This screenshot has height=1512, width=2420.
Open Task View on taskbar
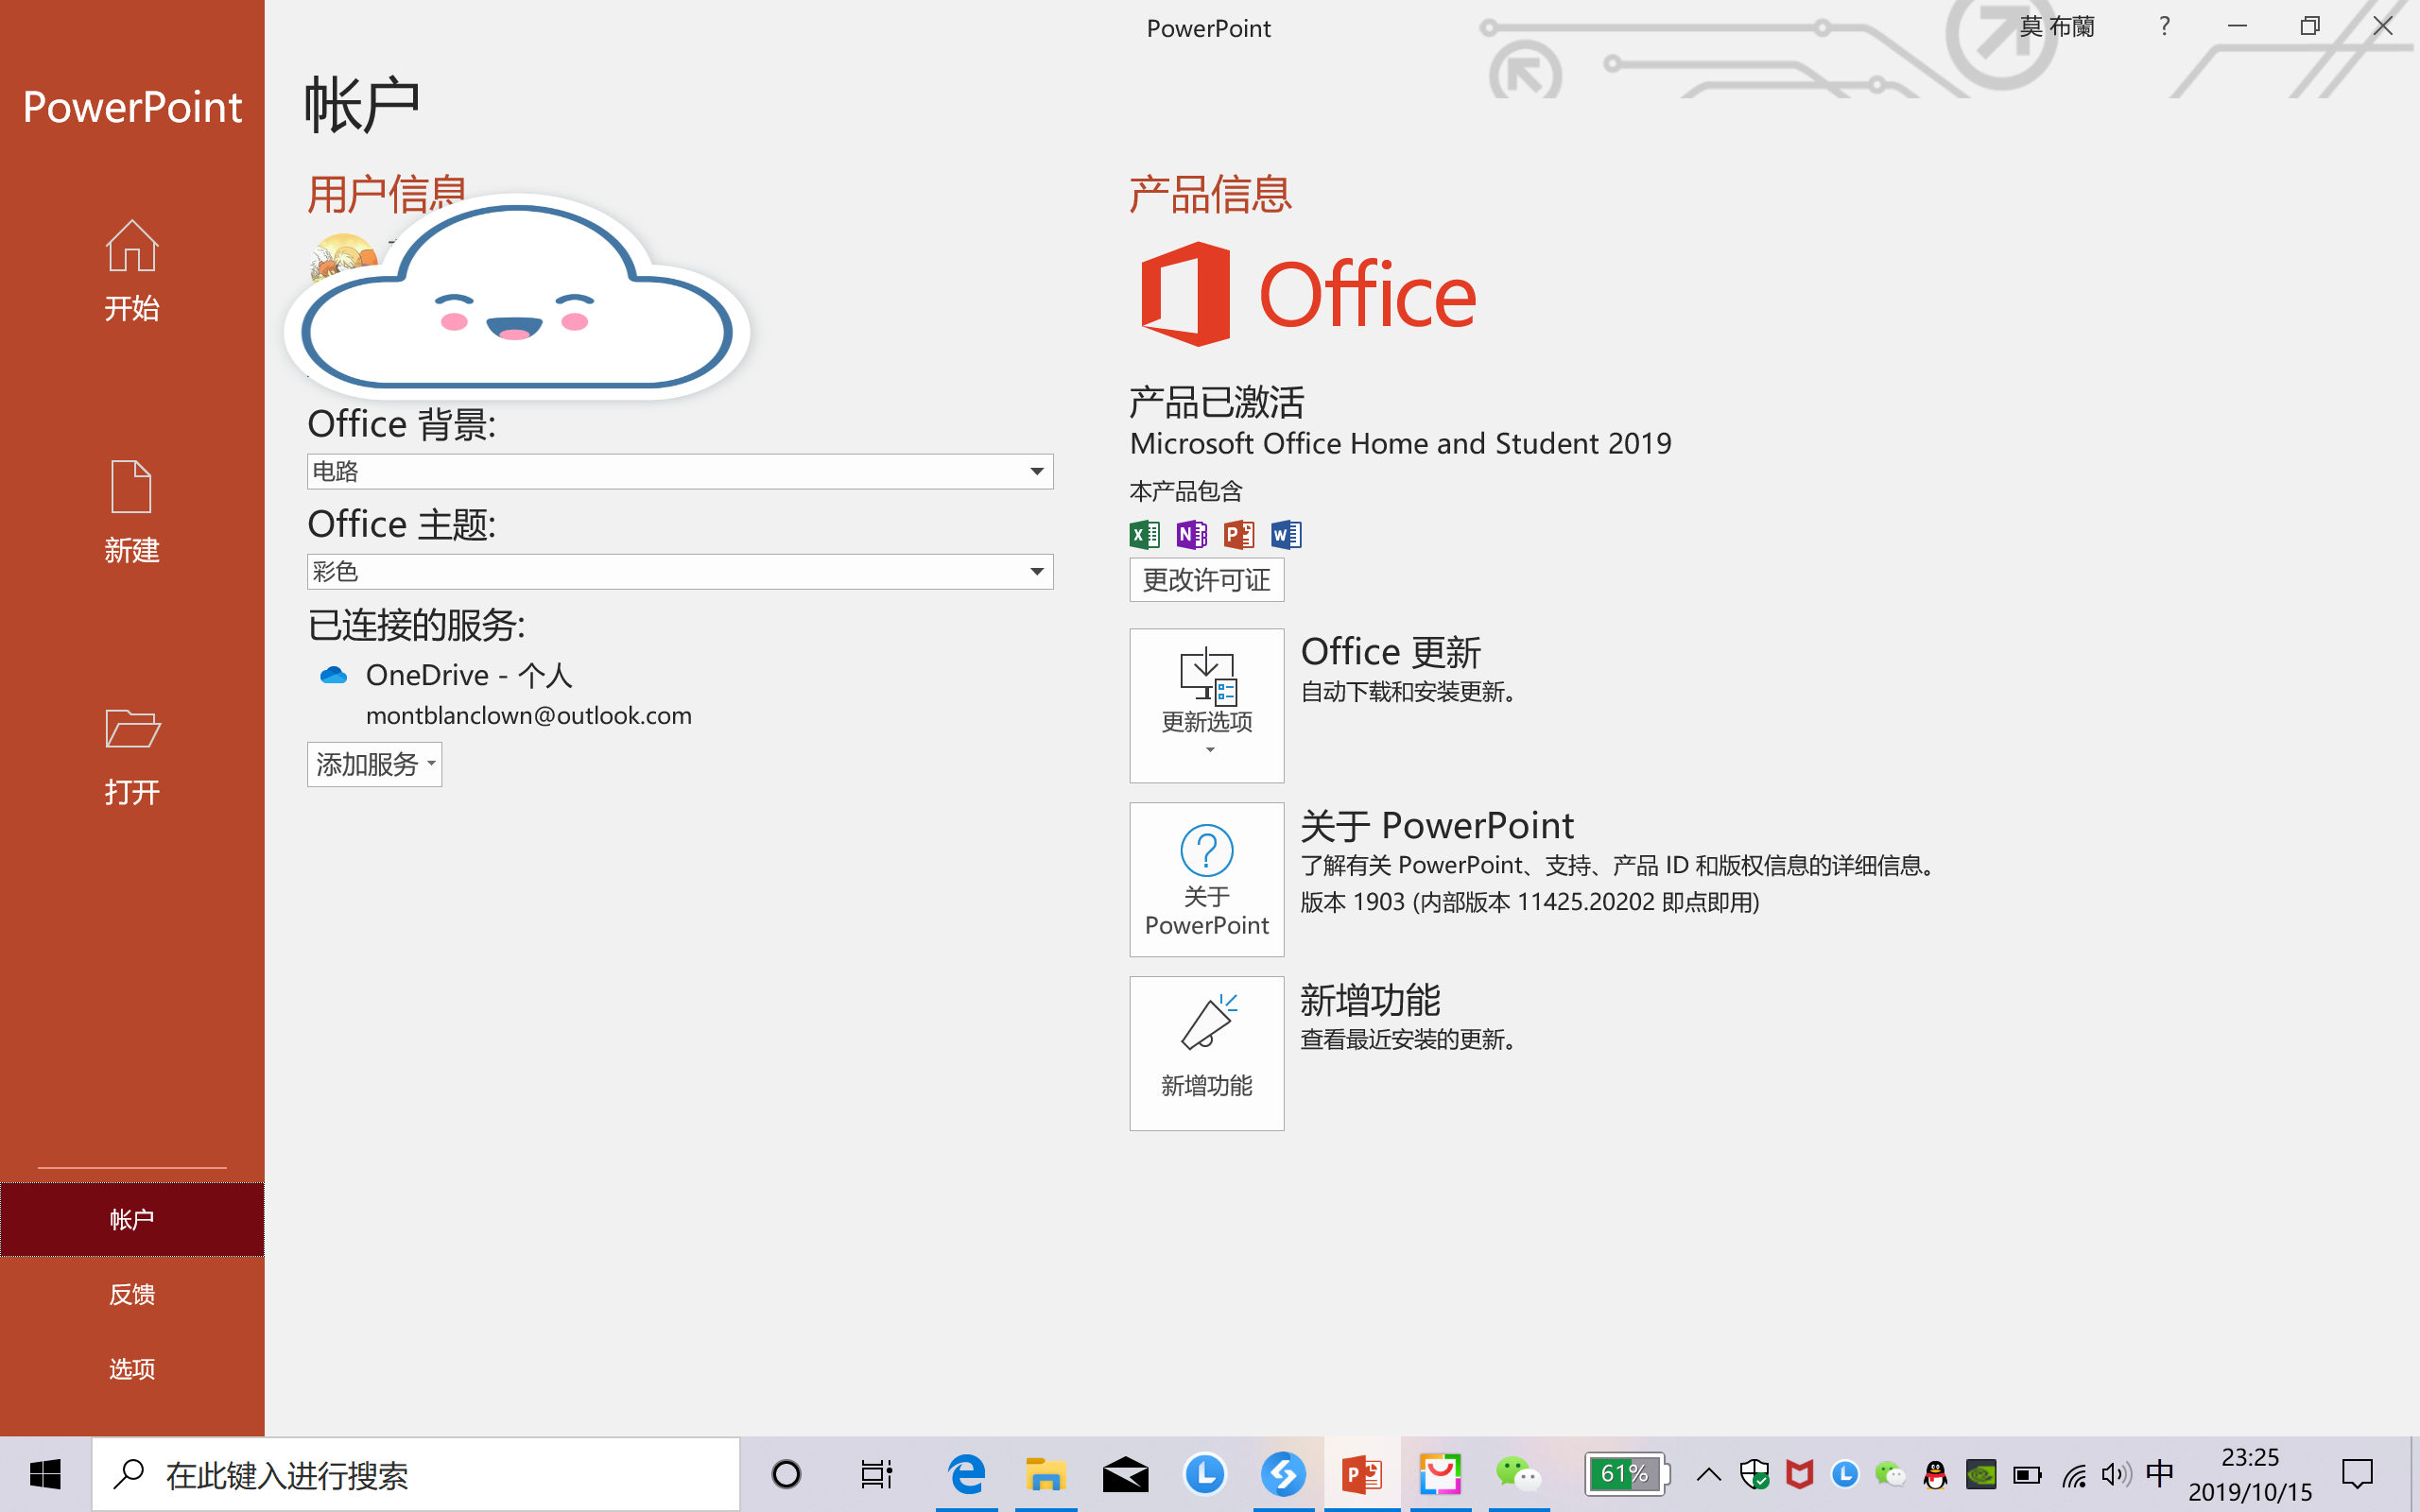coord(876,1474)
